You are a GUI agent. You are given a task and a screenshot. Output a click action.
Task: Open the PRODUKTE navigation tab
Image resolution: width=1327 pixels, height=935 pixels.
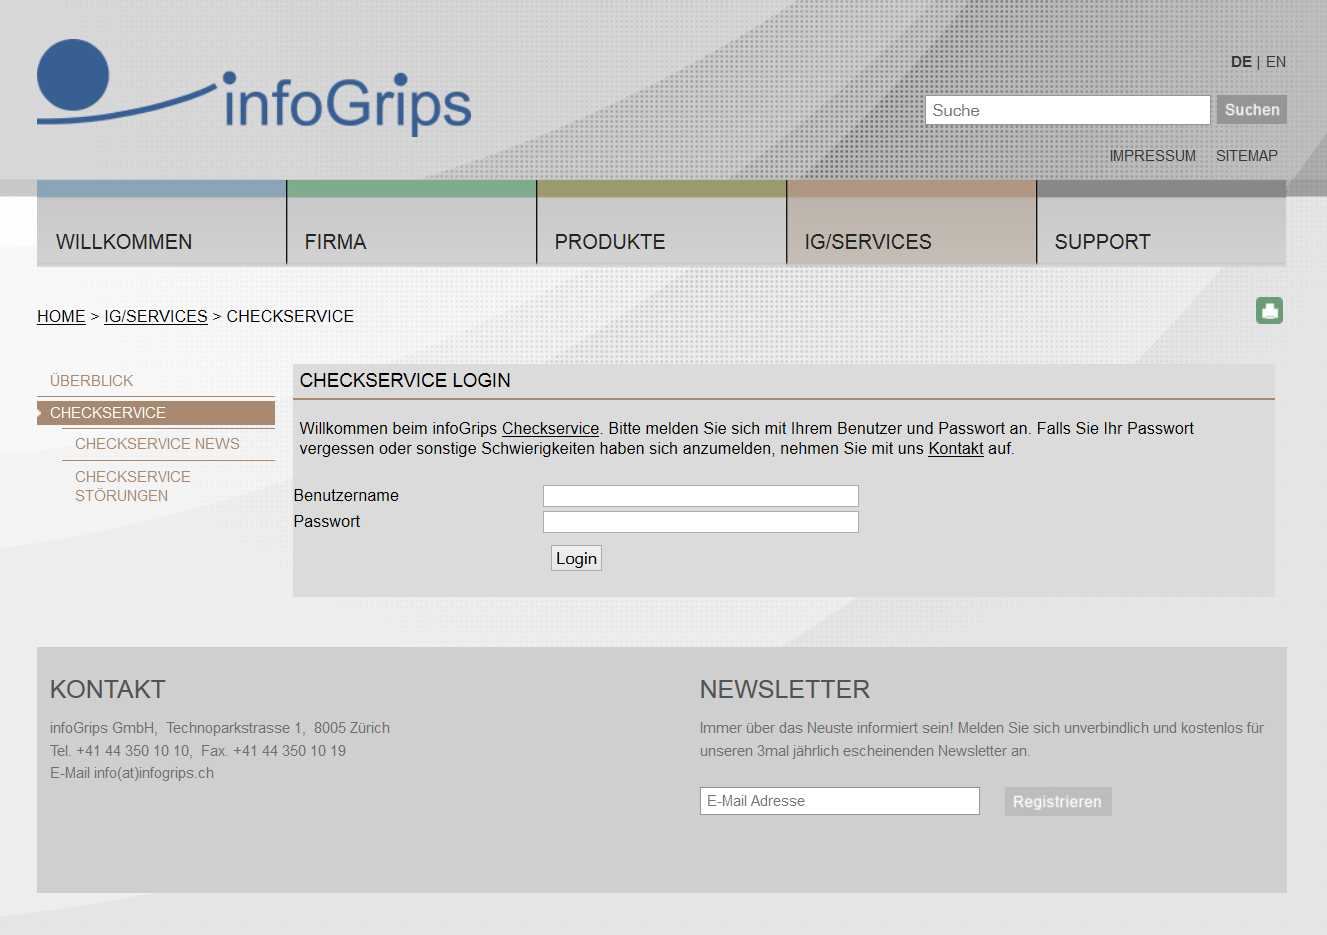coord(662,223)
